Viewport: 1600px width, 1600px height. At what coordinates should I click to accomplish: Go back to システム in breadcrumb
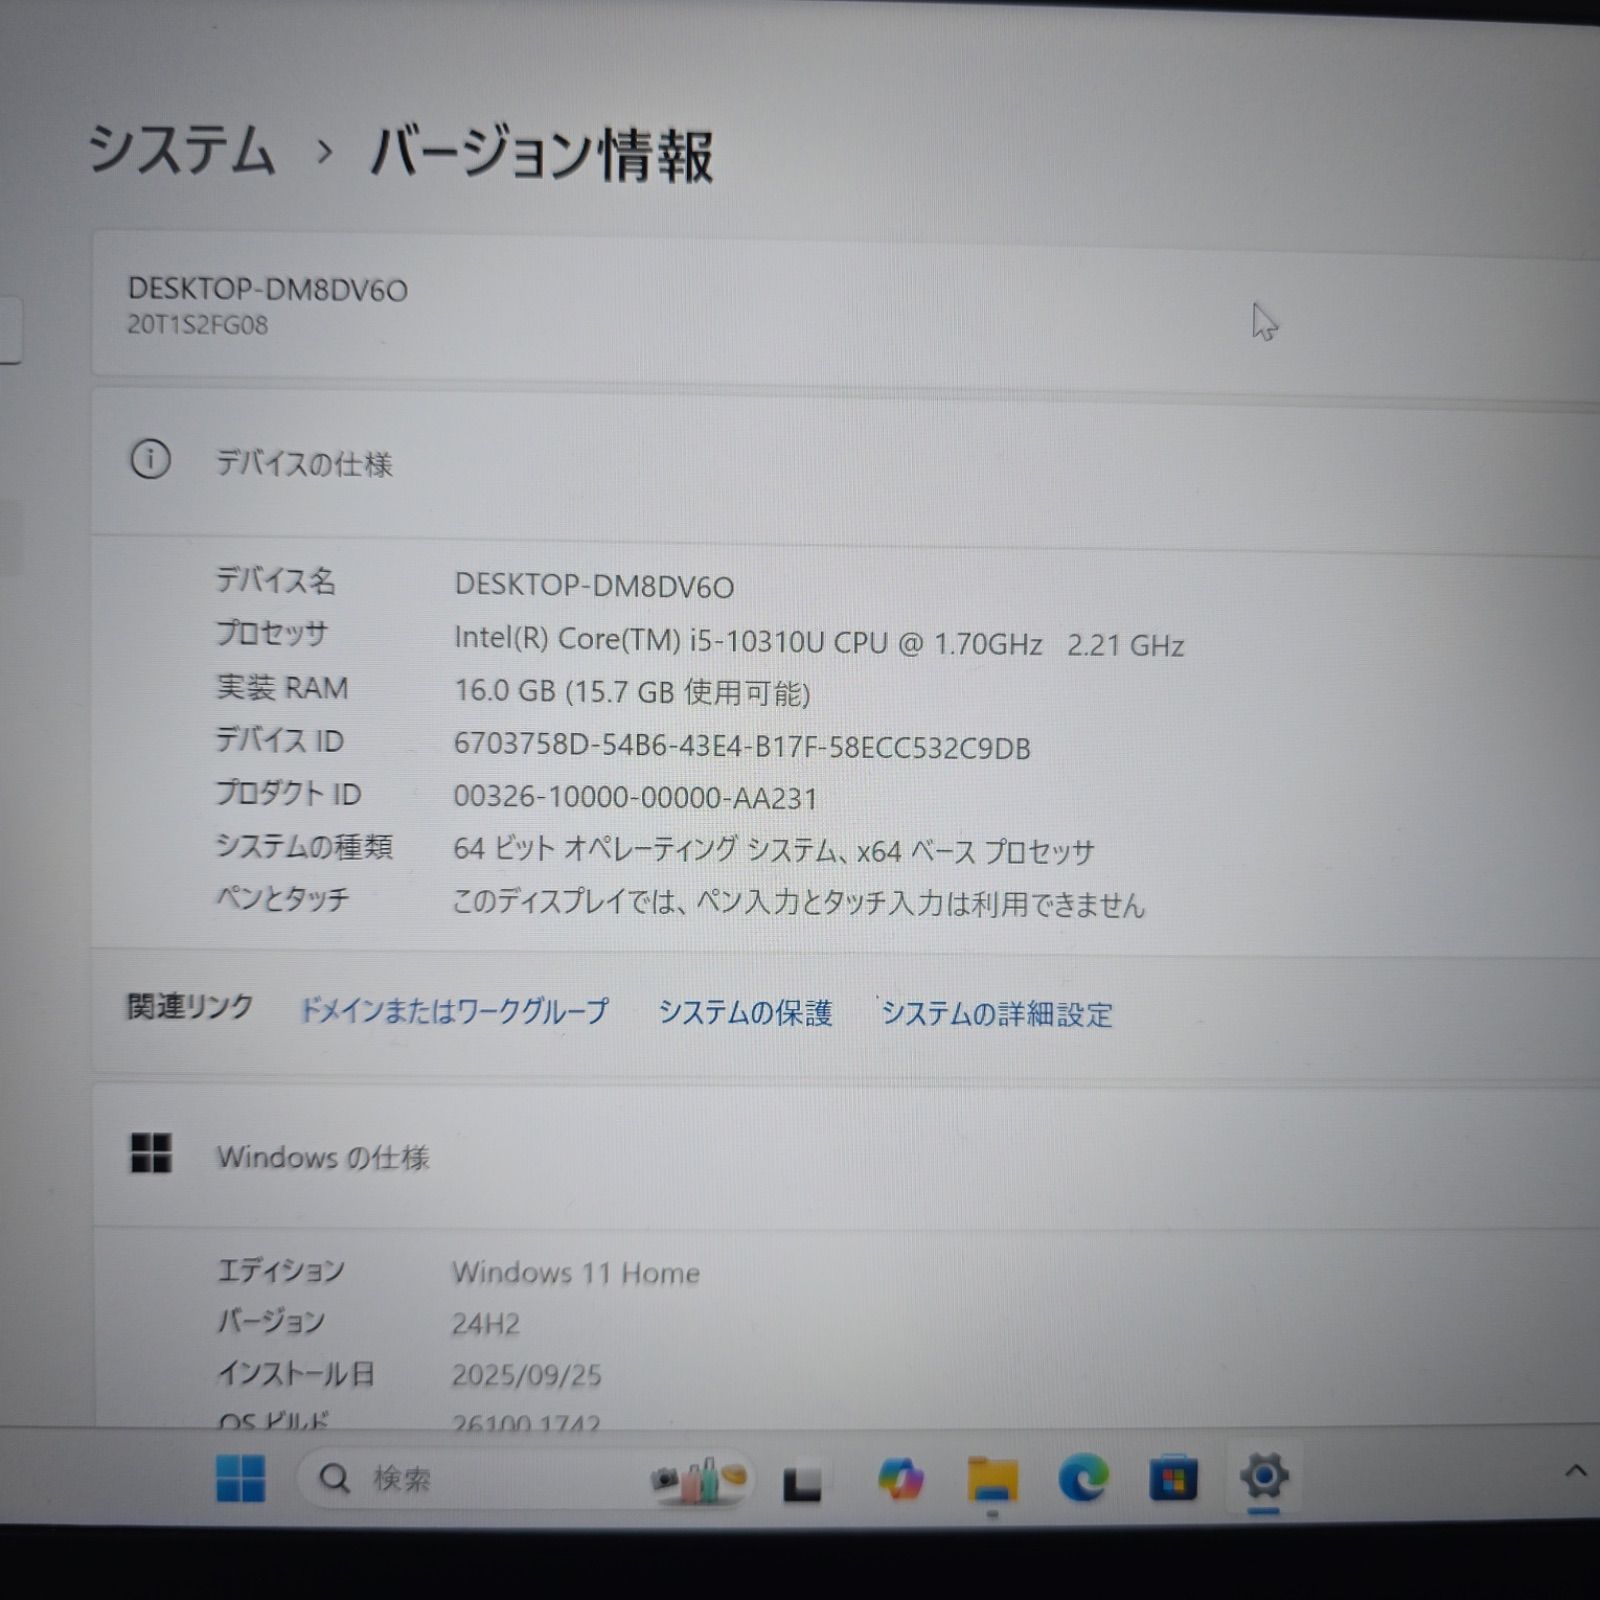pyautogui.click(x=181, y=150)
